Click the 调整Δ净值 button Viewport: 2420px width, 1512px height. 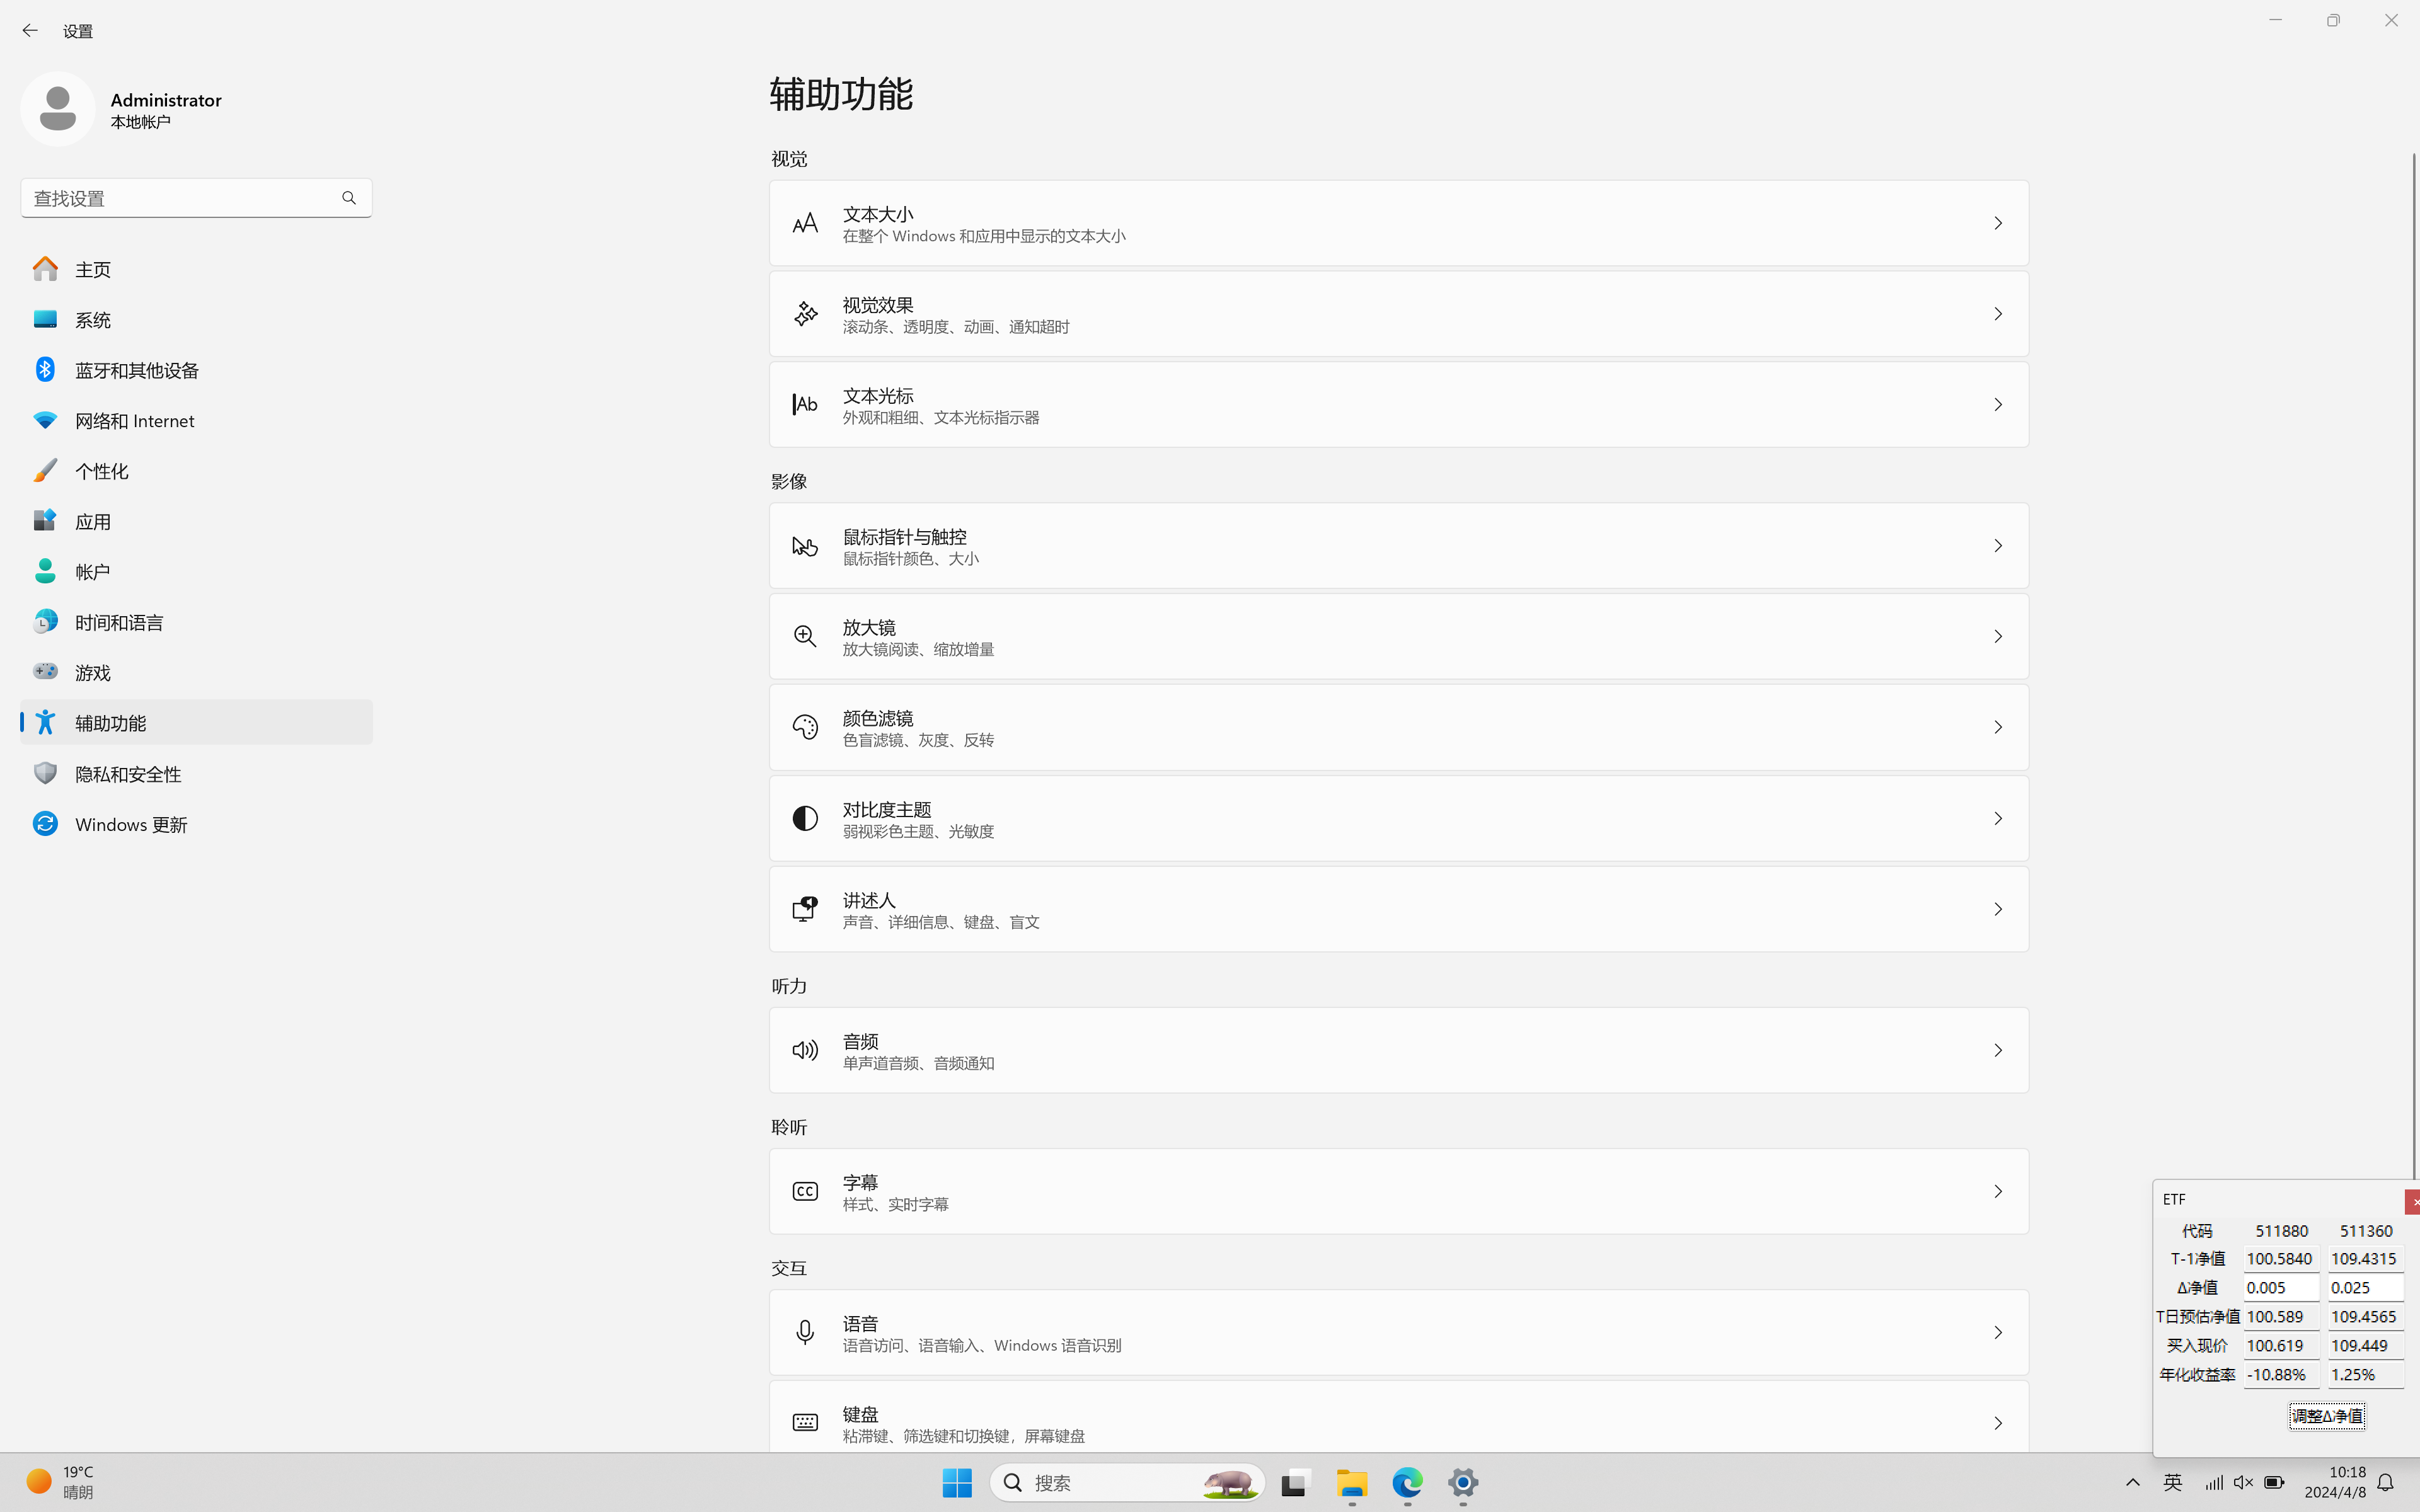(x=2327, y=1416)
